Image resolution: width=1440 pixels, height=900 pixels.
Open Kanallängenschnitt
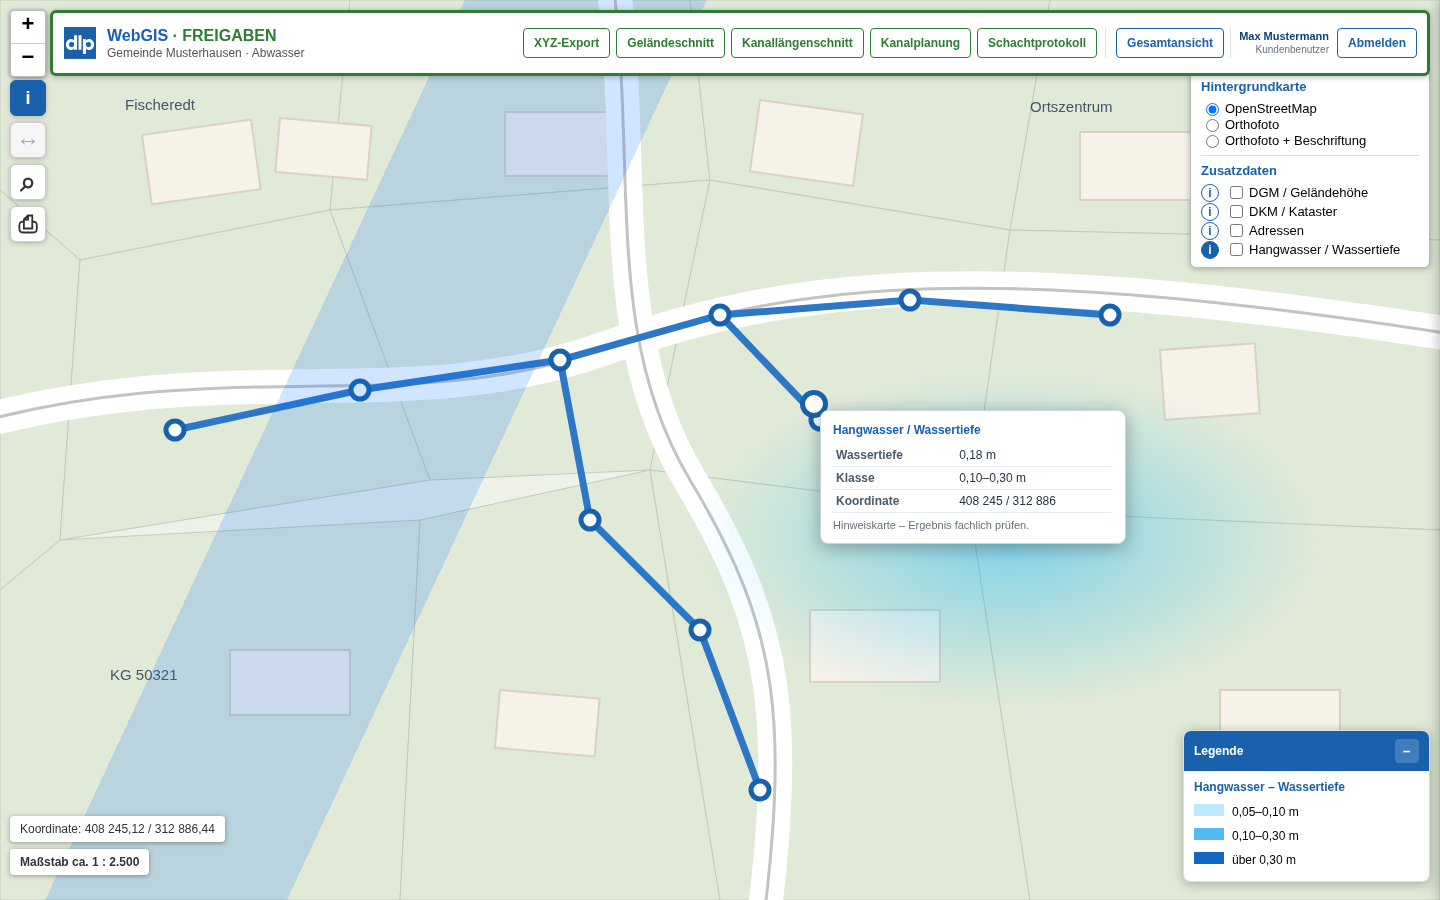coord(797,43)
